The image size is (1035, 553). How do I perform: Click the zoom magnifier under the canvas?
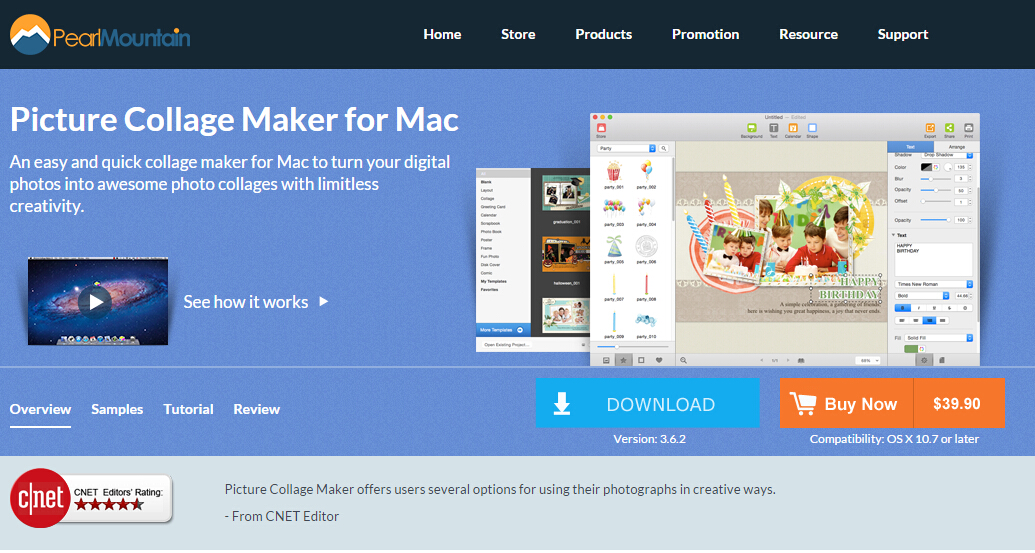pyautogui.click(x=683, y=360)
